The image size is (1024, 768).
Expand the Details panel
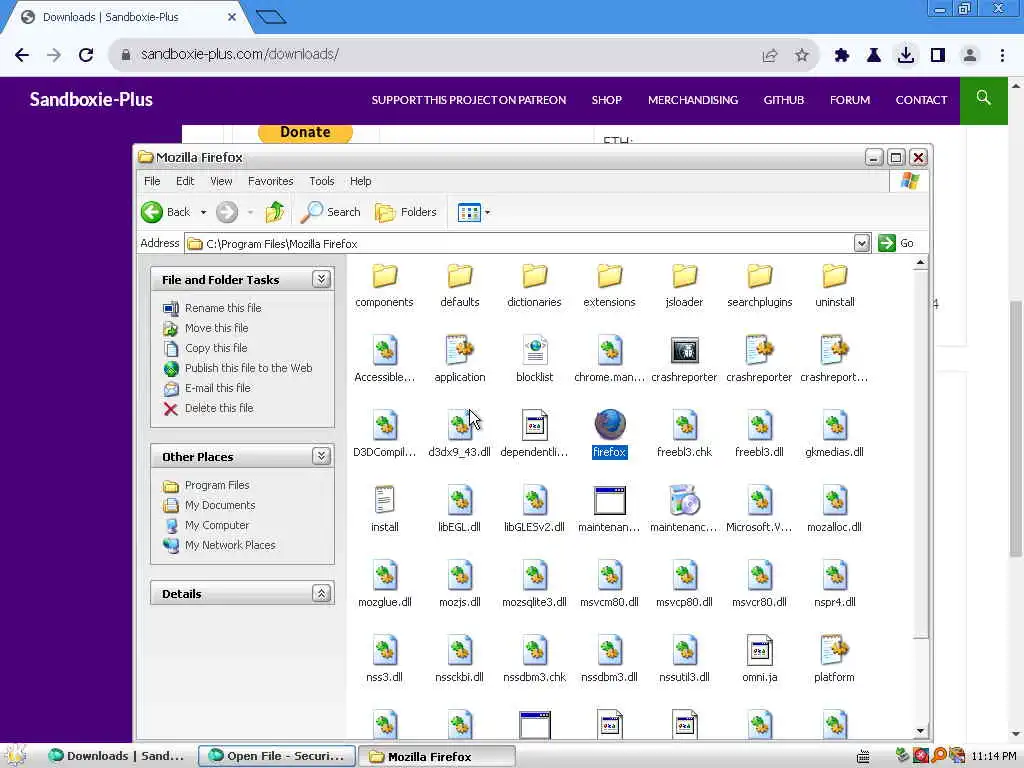[321, 594]
